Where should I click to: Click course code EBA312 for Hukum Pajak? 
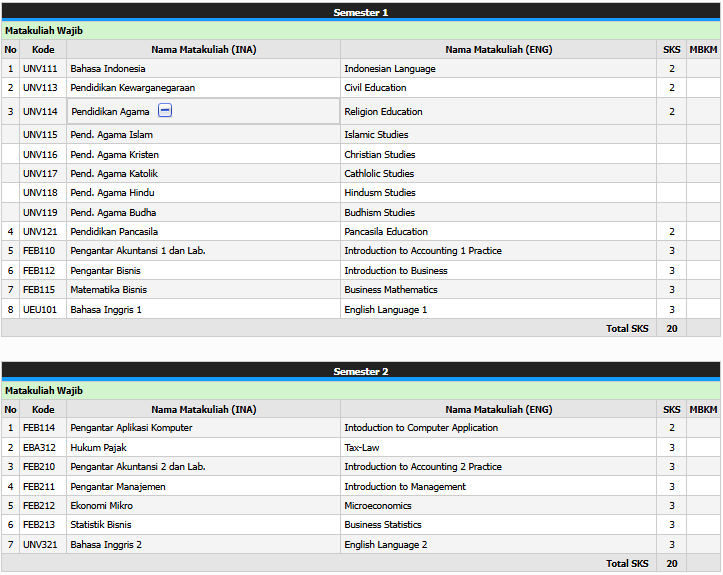[x=39, y=448]
